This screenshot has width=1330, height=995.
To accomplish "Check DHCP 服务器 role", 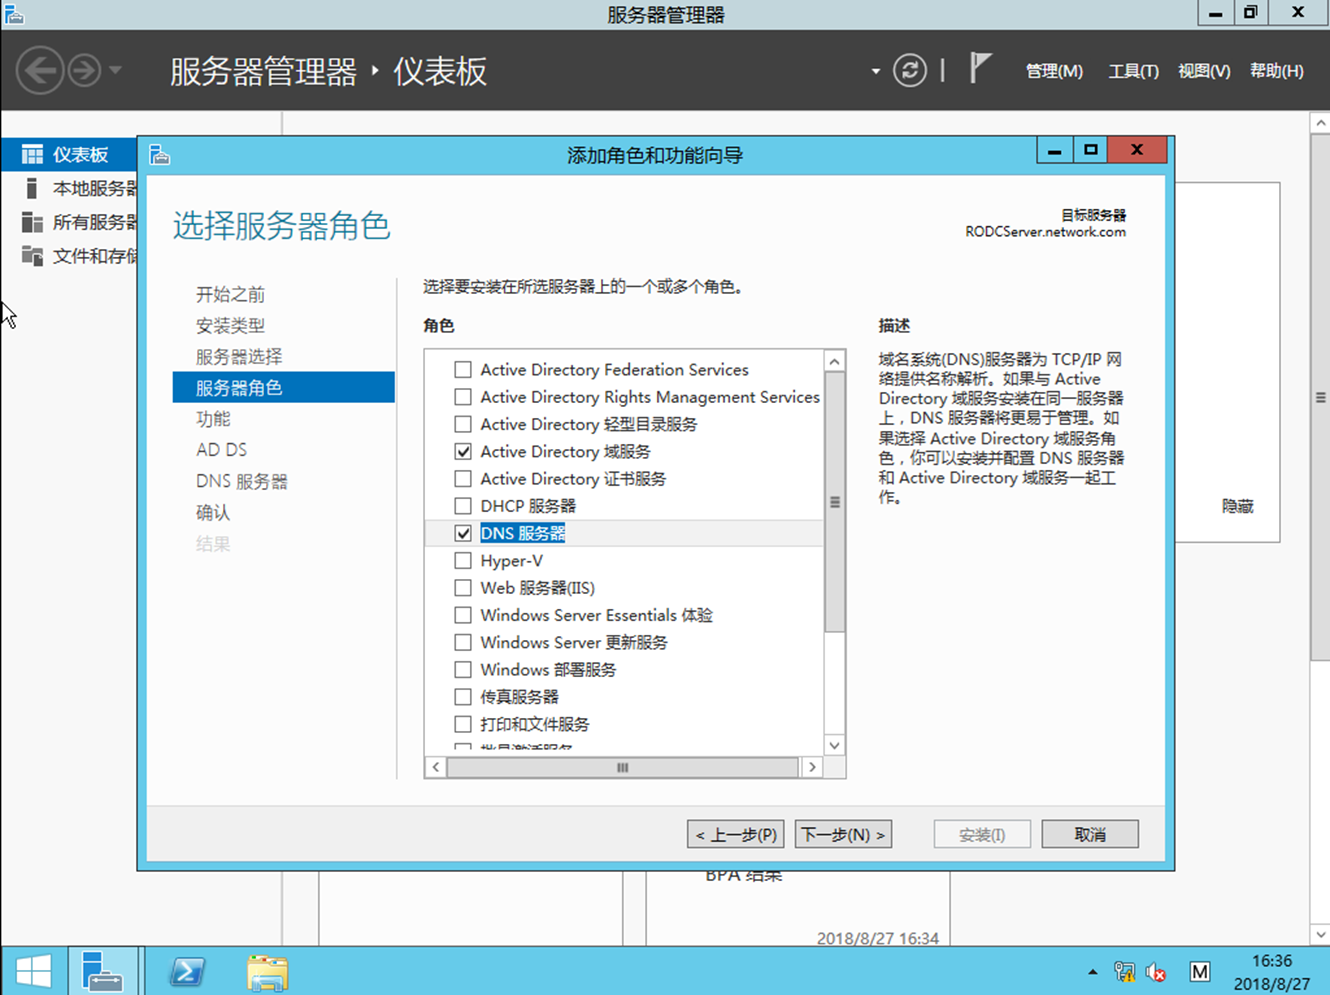I will click(x=463, y=506).
